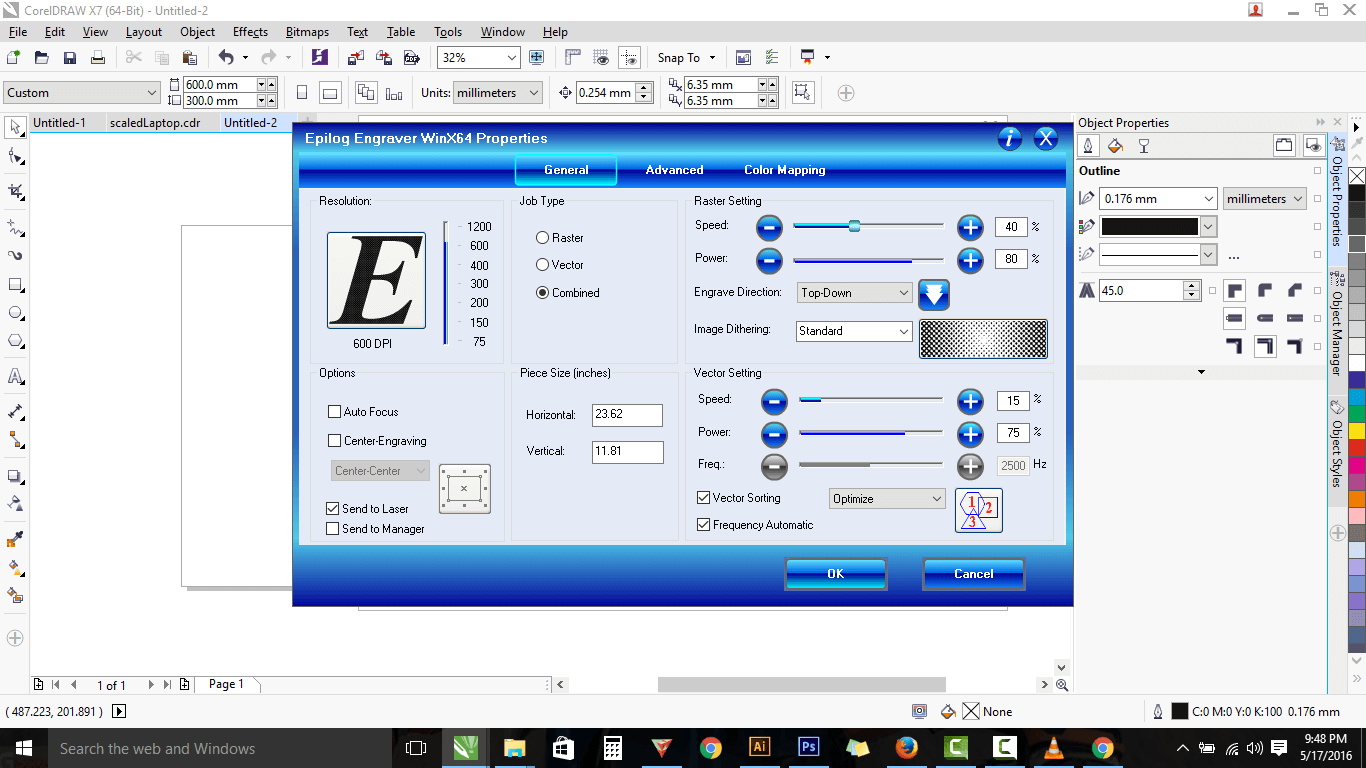1366x768 pixels.
Task: Open Object Styles docker tab
Action: pyautogui.click(x=1336, y=444)
